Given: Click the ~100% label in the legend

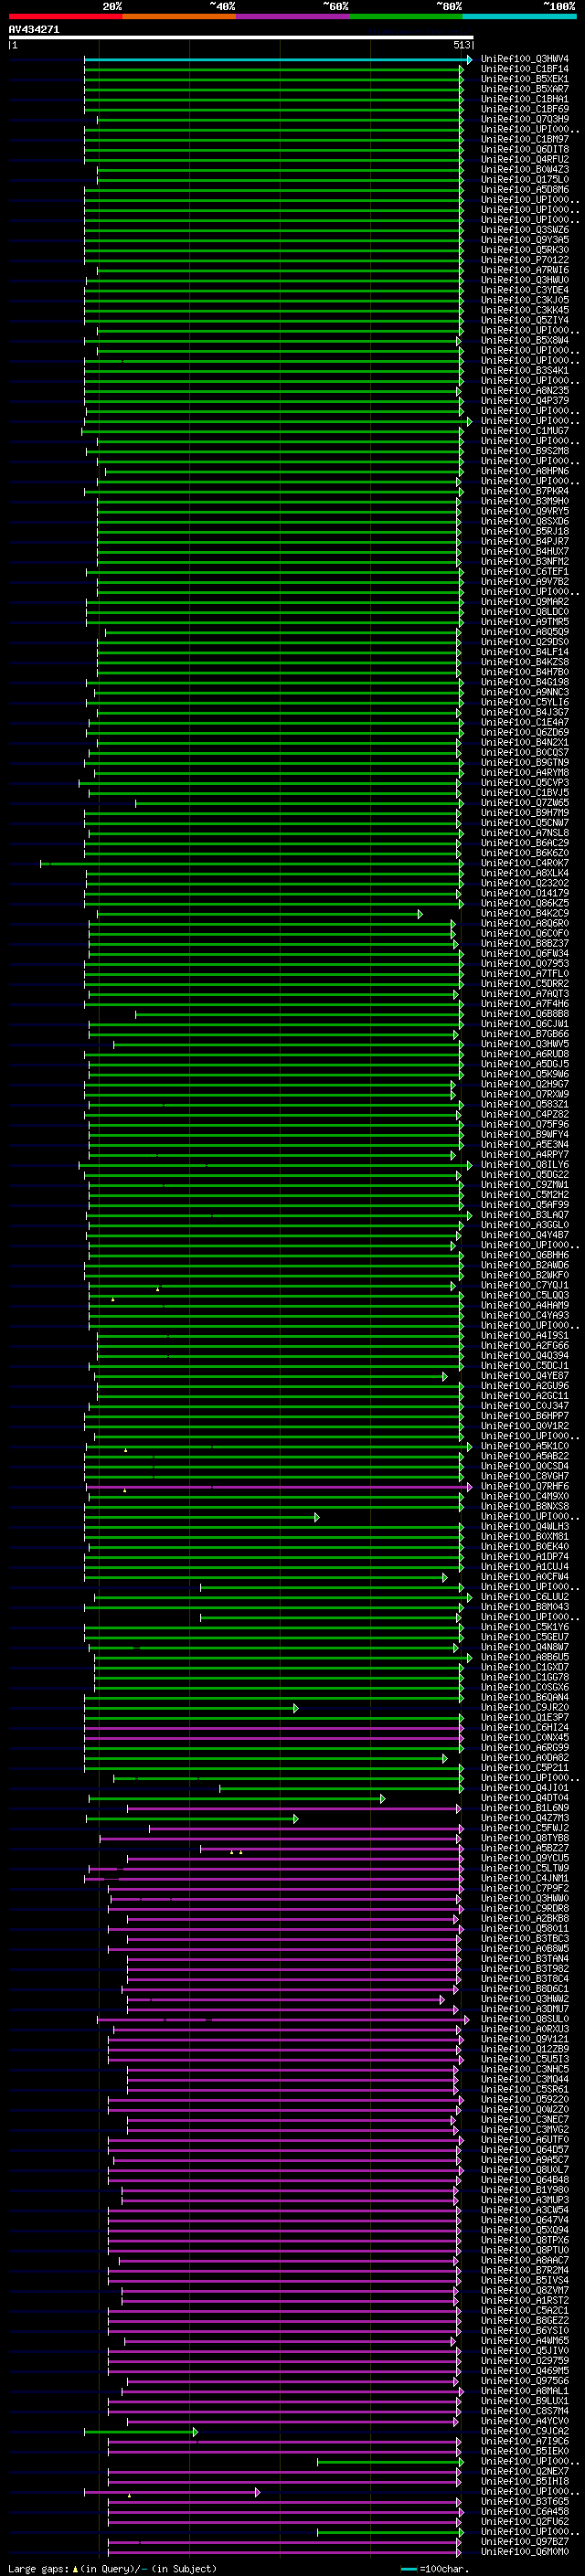Looking at the screenshot, I should (560, 6).
